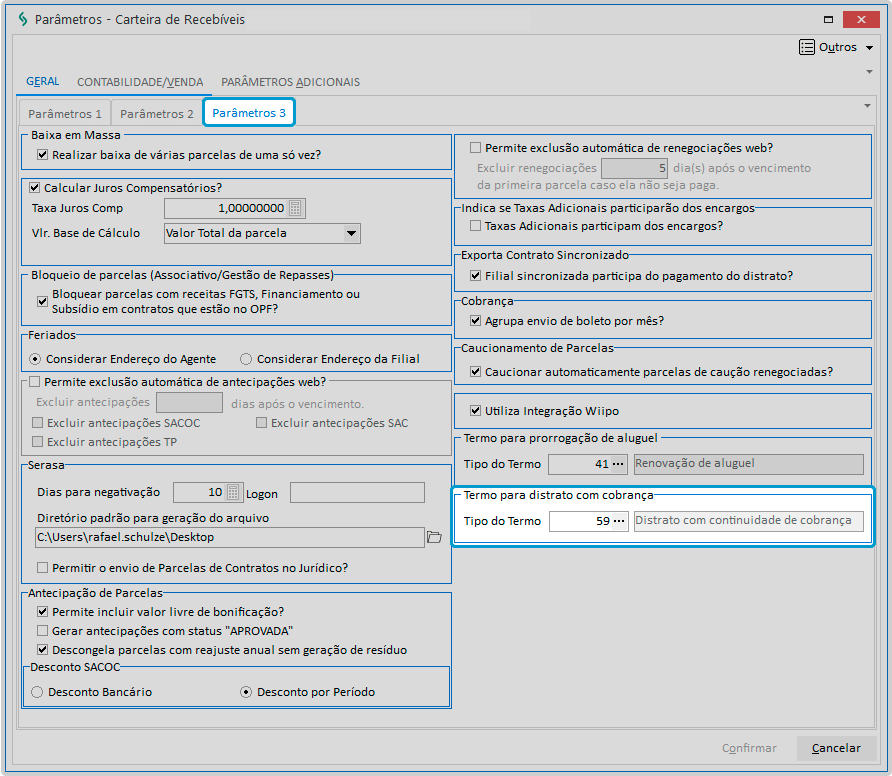Expand arrow at right of Parâmetros tabs
This screenshot has width=892, height=776.
coord(868,106)
